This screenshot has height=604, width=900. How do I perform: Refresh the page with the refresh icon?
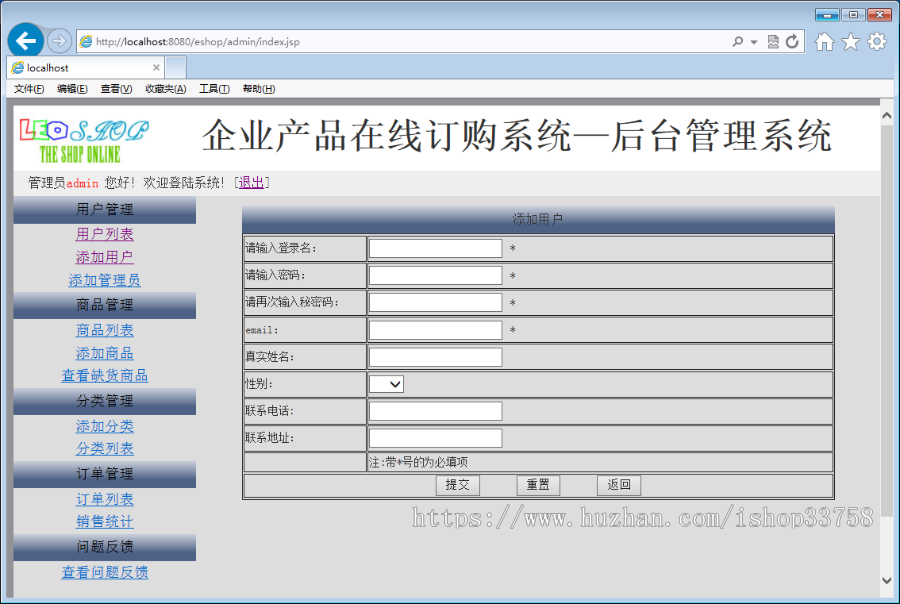[x=792, y=41]
